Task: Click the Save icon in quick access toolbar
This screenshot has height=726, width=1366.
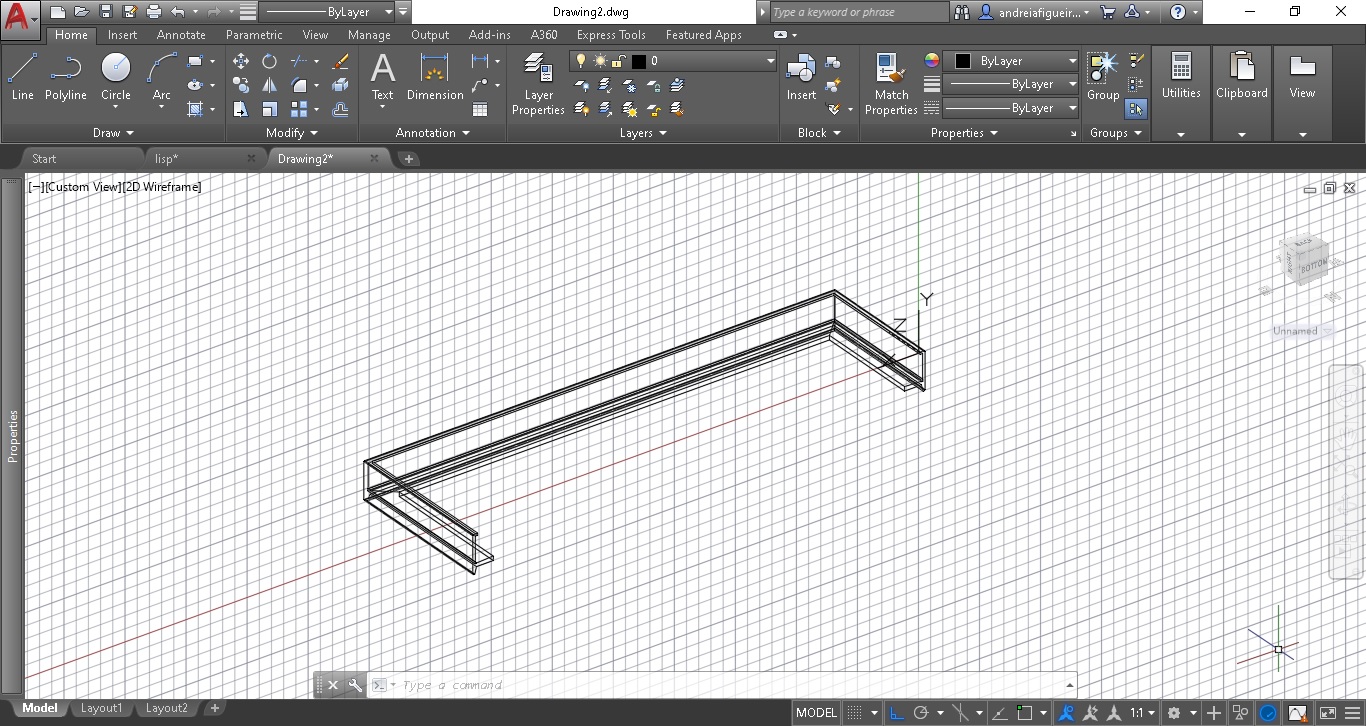Action: 106,12
